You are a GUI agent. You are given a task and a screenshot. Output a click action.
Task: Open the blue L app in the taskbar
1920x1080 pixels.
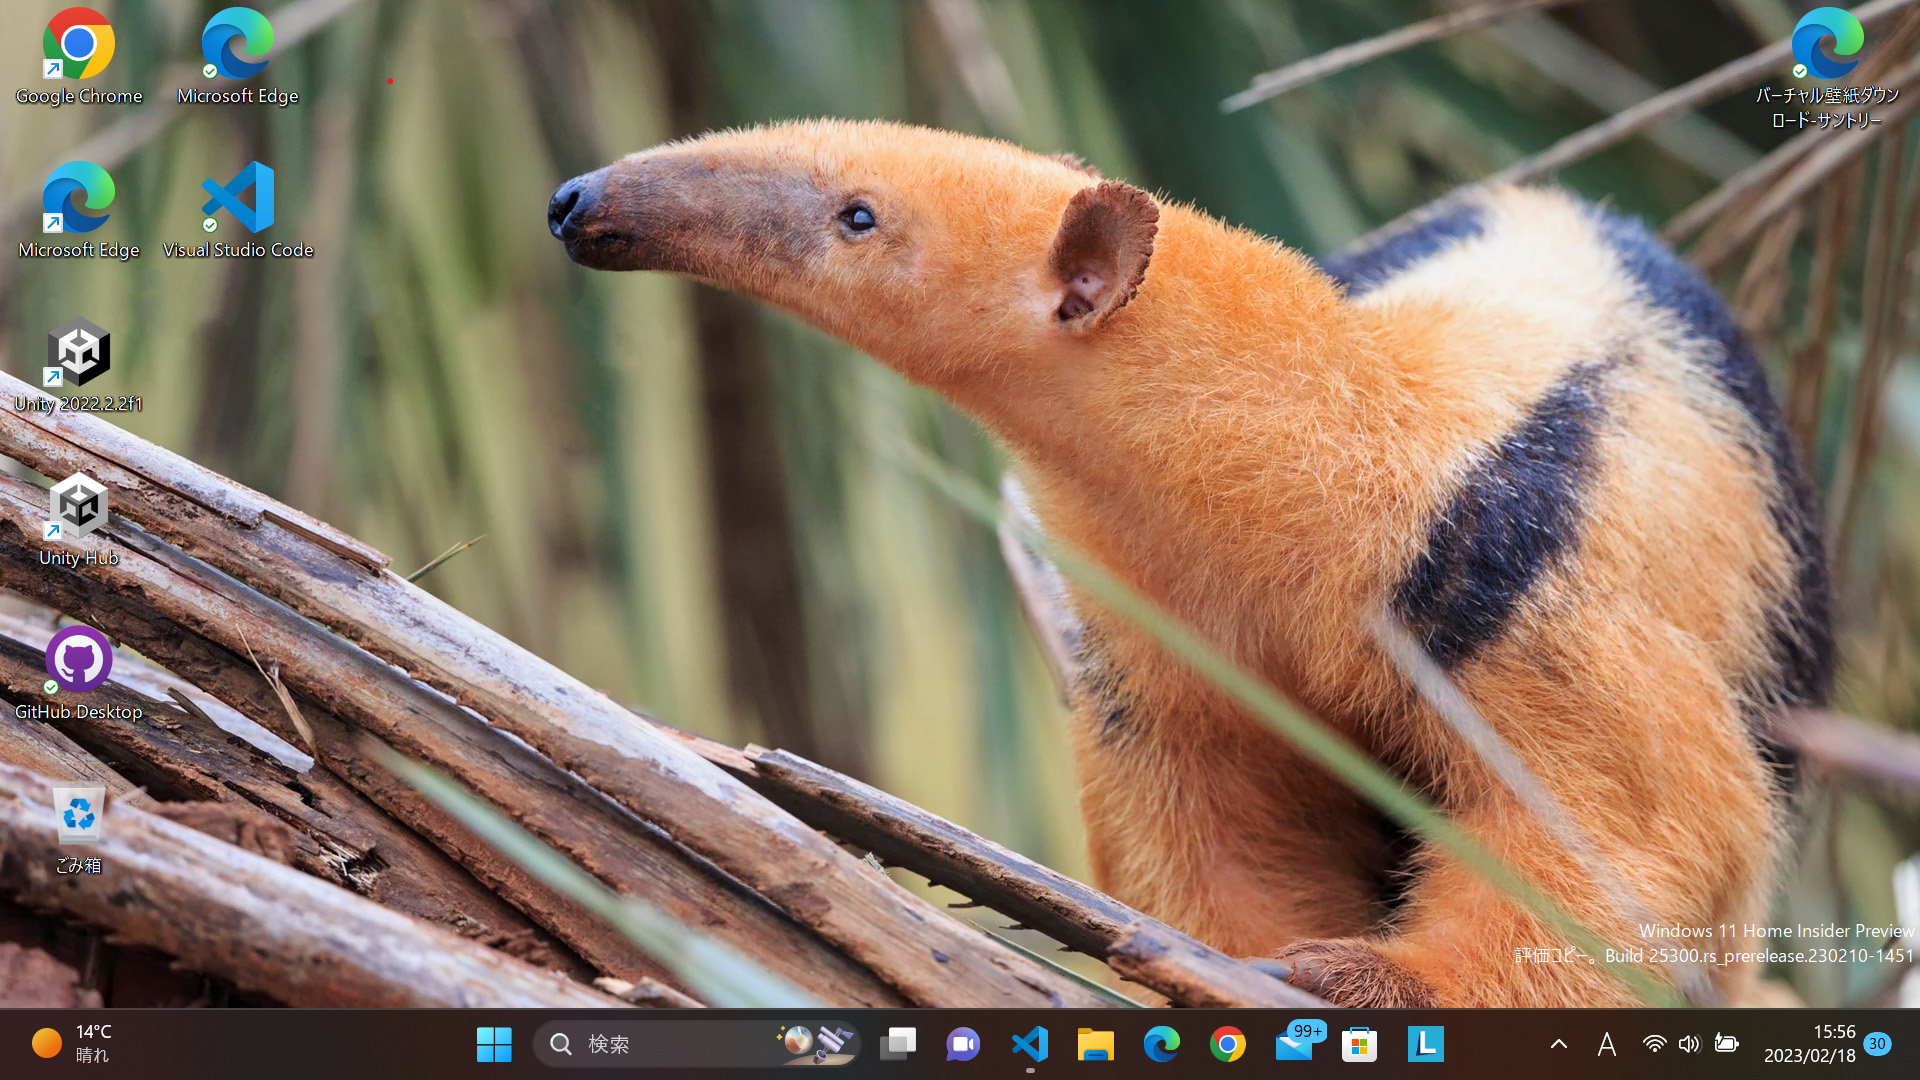[x=1425, y=1044]
